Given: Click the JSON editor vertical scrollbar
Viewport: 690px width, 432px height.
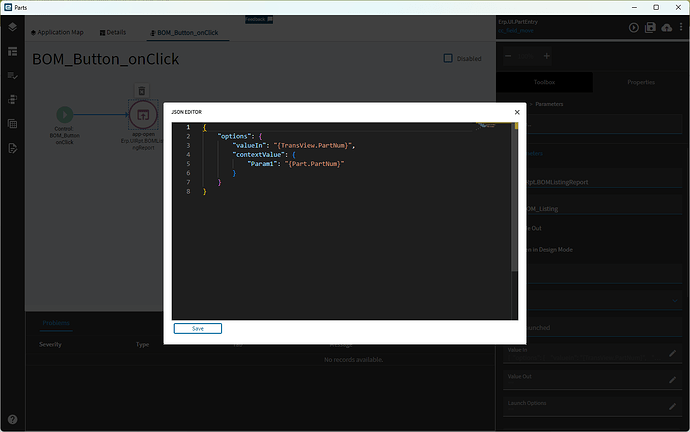Looking at the screenshot, I should 514,199.
